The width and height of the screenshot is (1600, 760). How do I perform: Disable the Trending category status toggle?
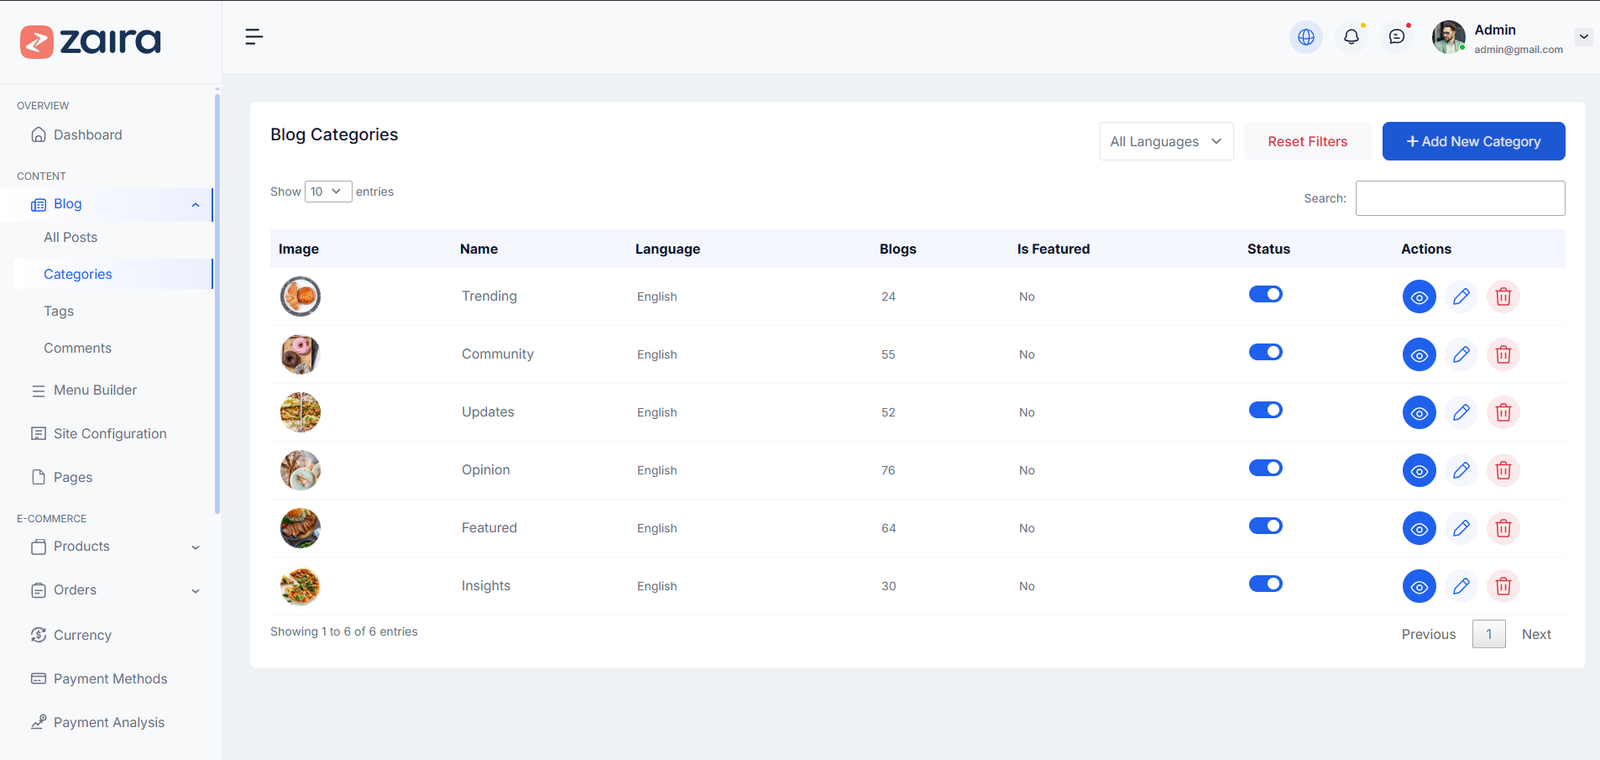pos(1265,294)
